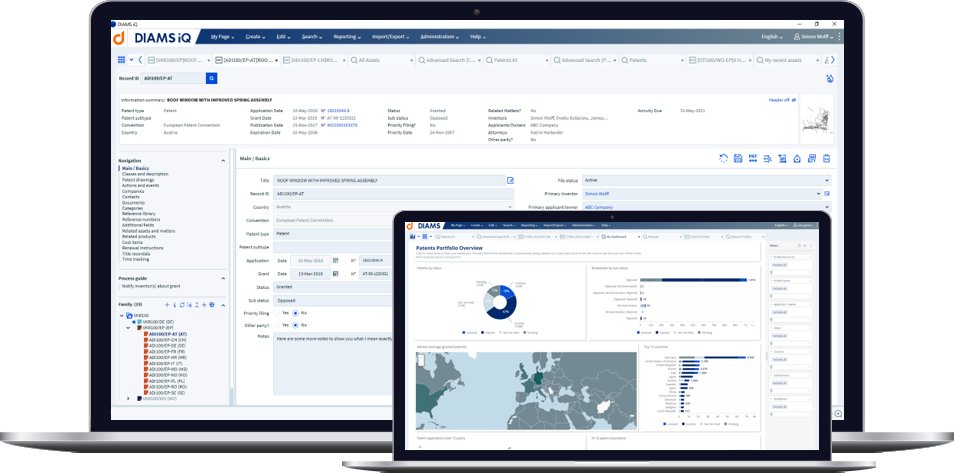Open the Country dropdown showing Austria
This screenshot has height=474, width=954.
(x=394, y=207)
